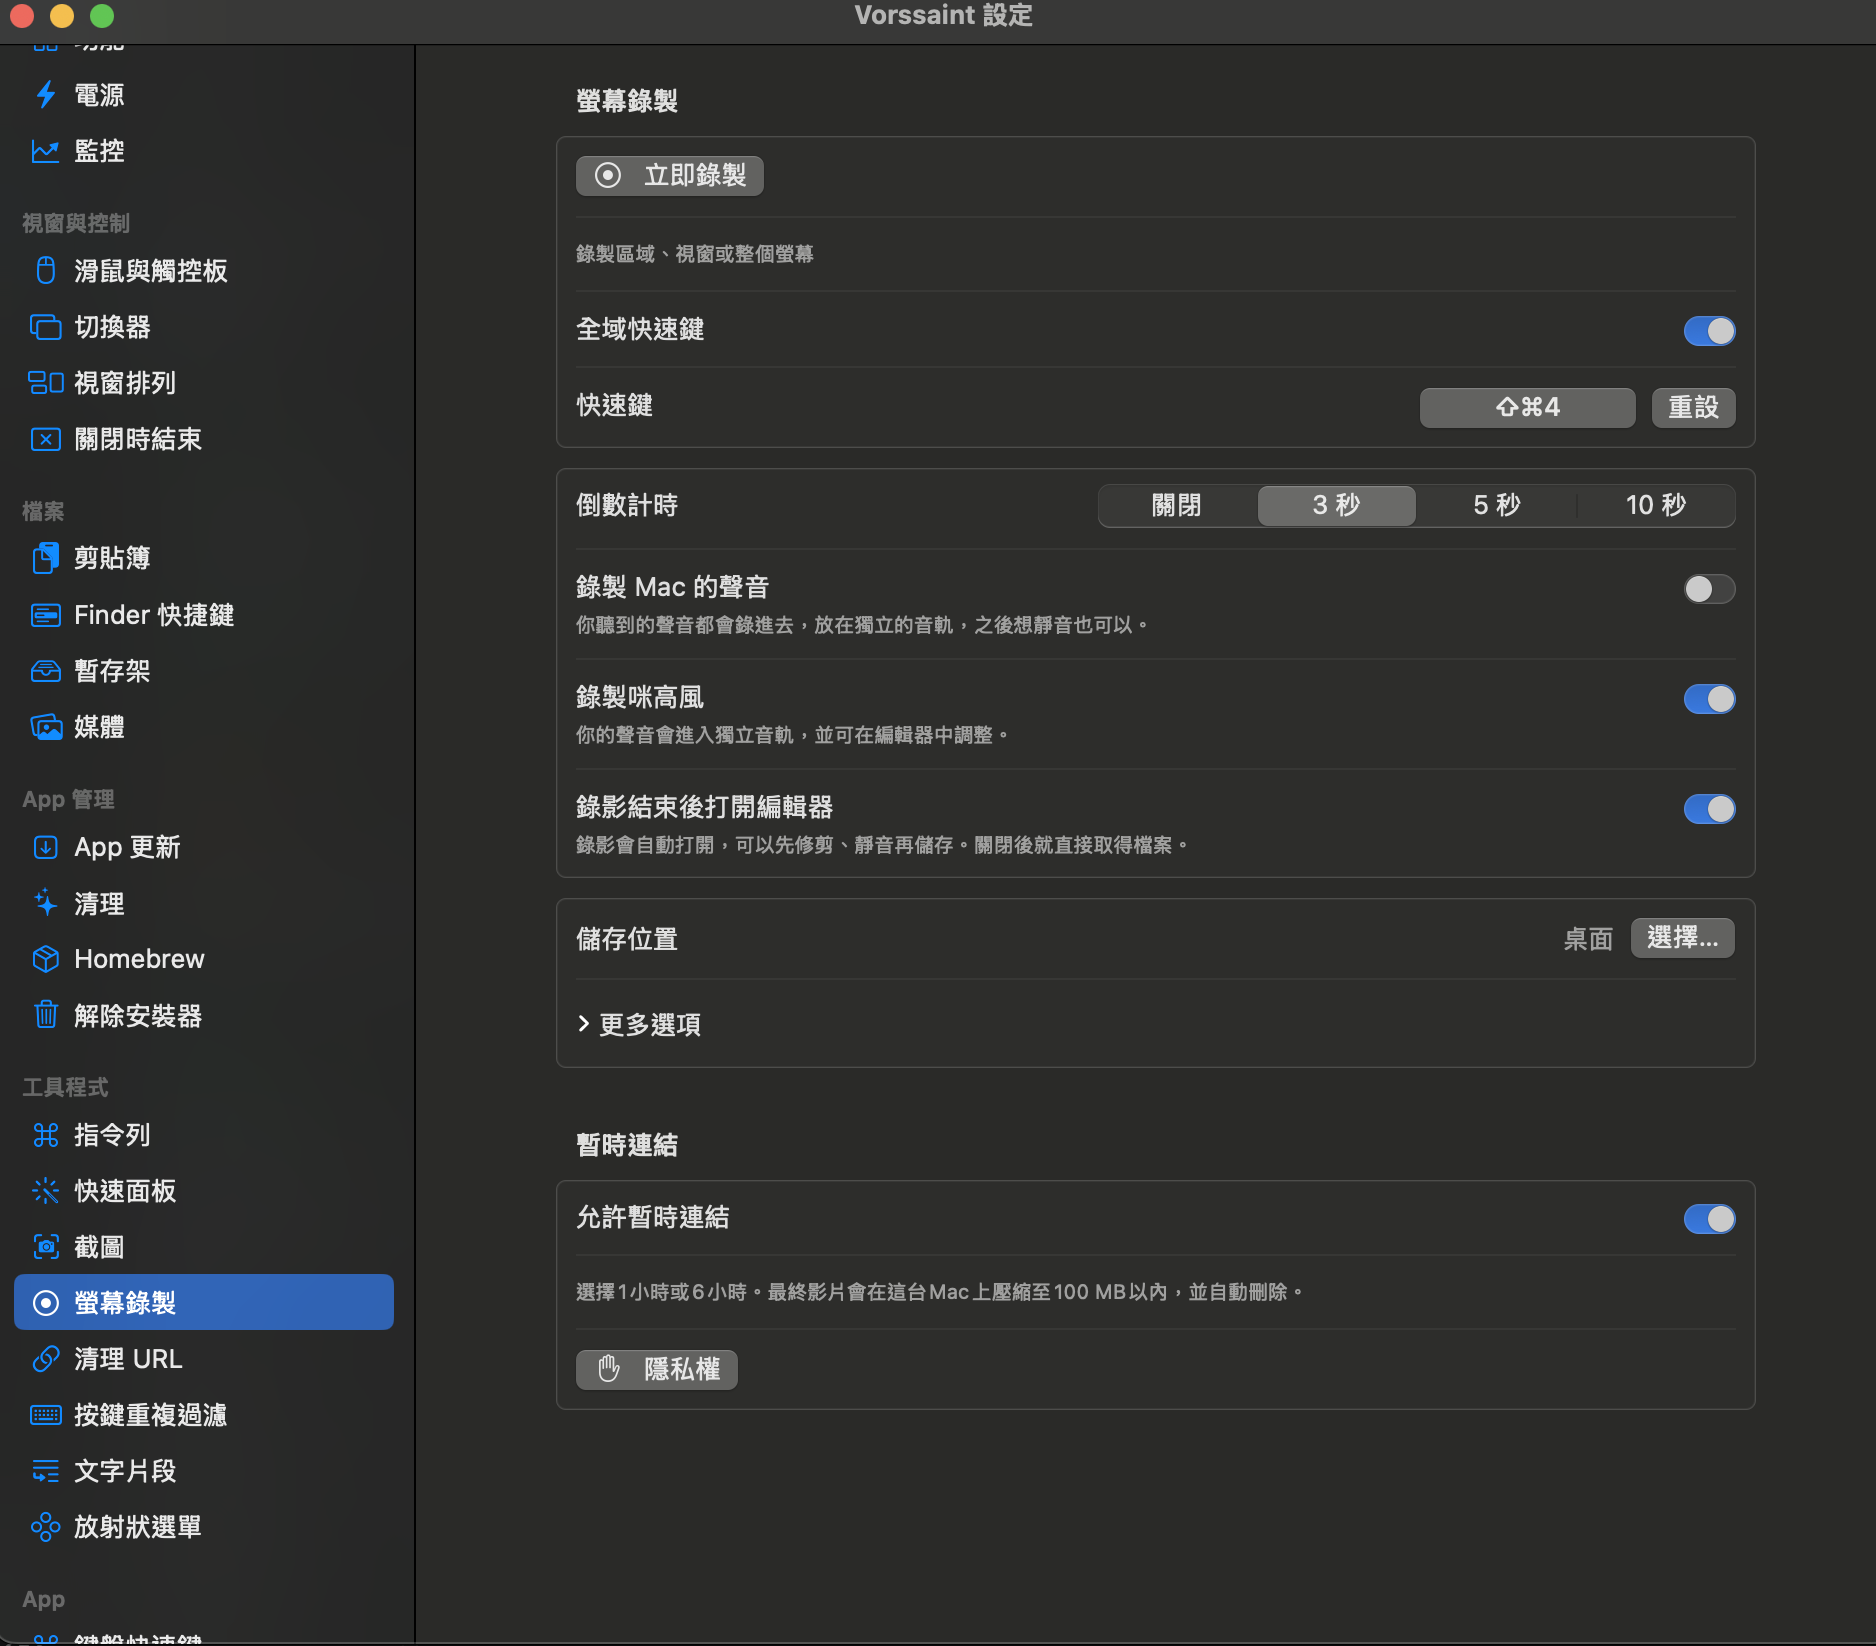This screenshot has height=1646, width=1876.
Task: Click the 倒數計時 label
Action: point(627,505)
